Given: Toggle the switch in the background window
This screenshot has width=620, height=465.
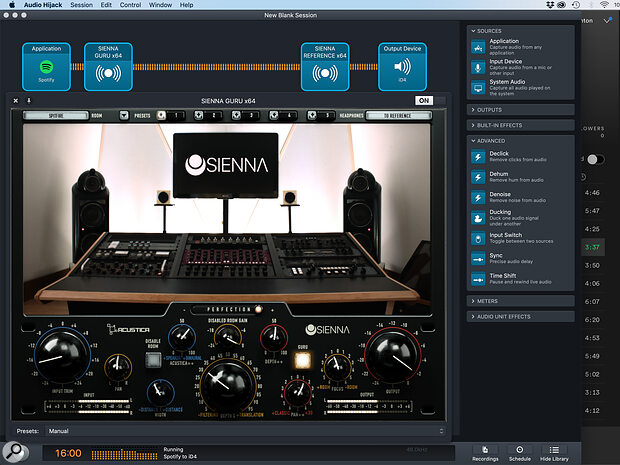Looking at the screenshot, I should 595,159.
